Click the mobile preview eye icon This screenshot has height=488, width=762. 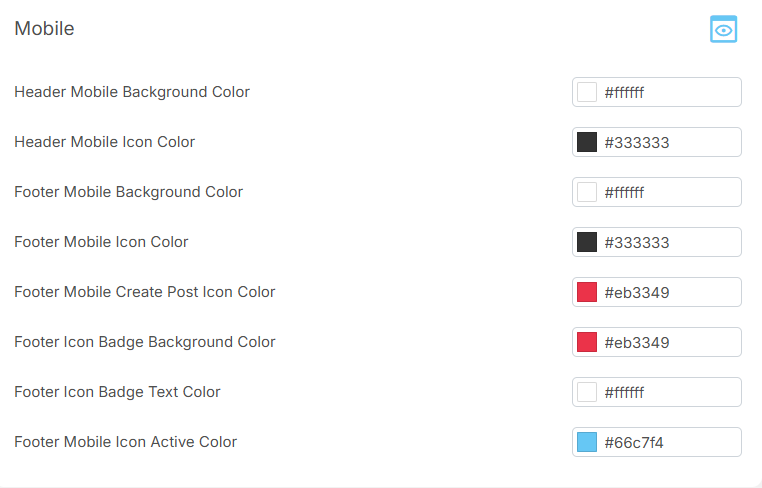[x=723, y=30]
